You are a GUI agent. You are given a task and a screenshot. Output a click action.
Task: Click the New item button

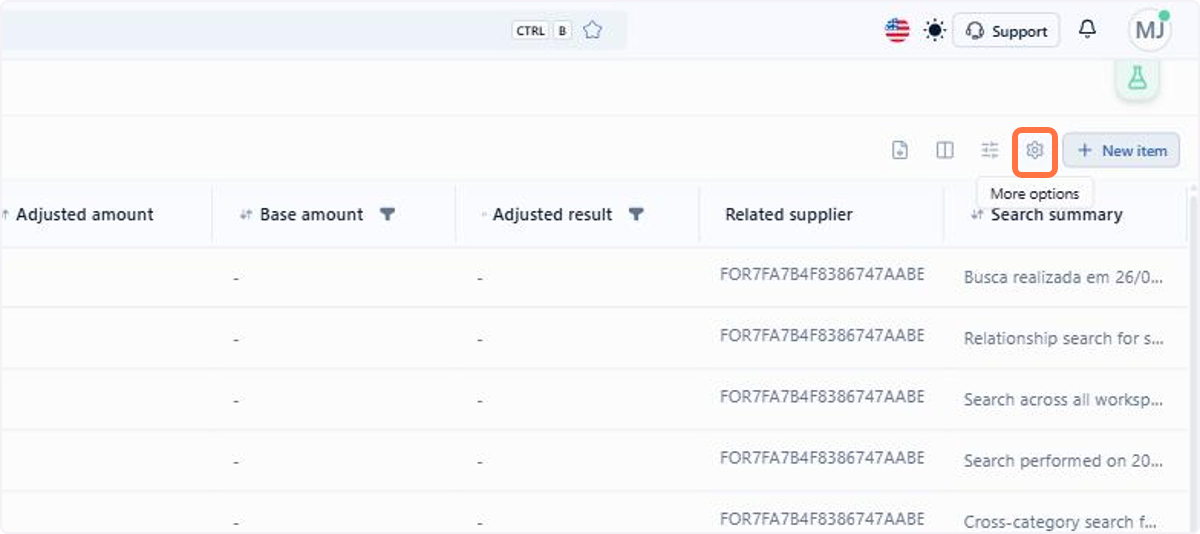point(1122,151)
